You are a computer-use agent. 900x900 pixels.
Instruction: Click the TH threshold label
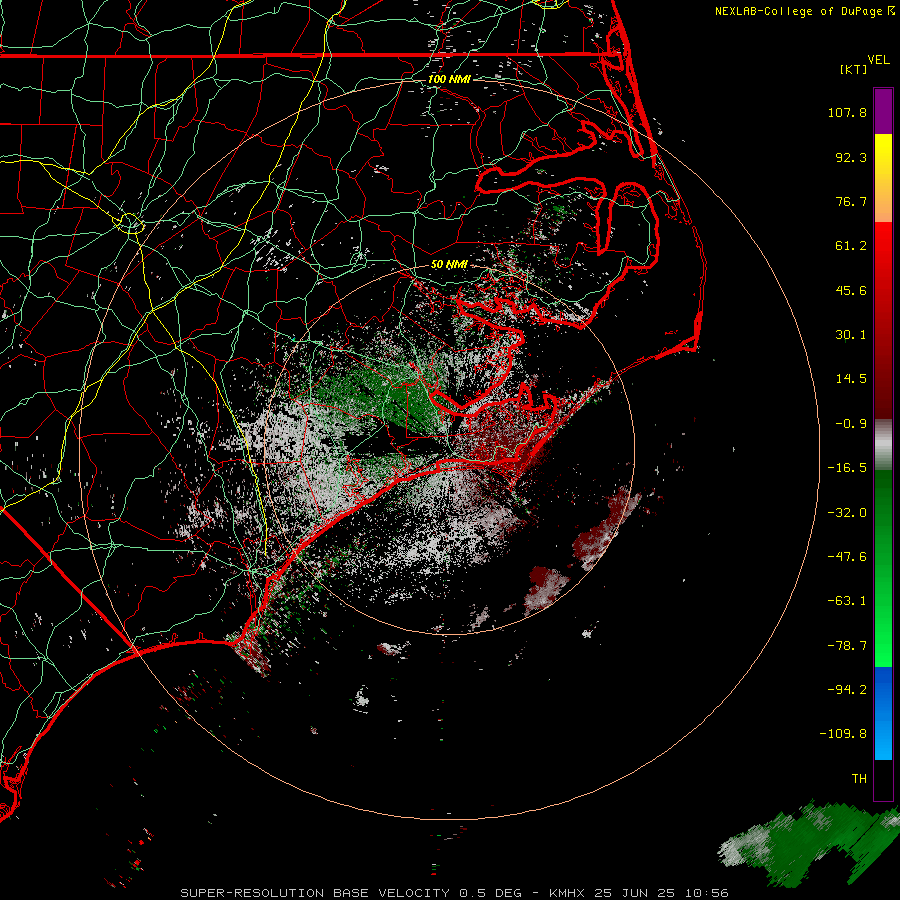(859, 778)
